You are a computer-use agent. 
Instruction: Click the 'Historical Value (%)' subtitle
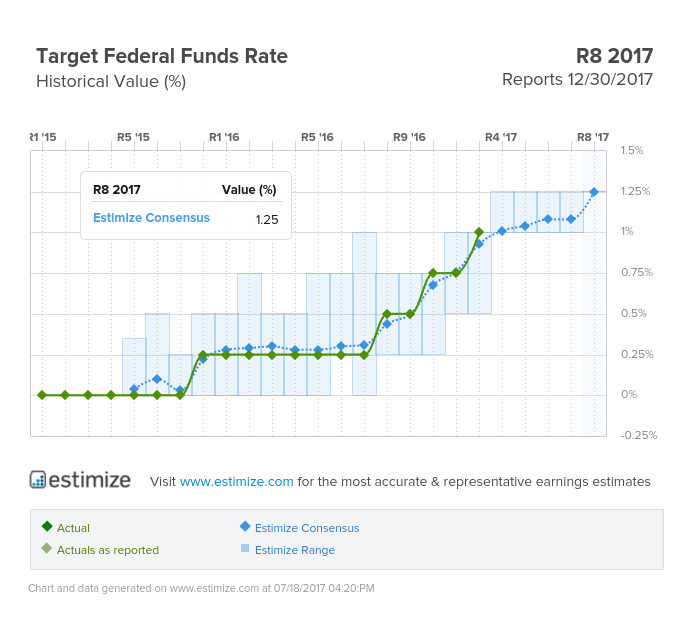pos(111,82)
